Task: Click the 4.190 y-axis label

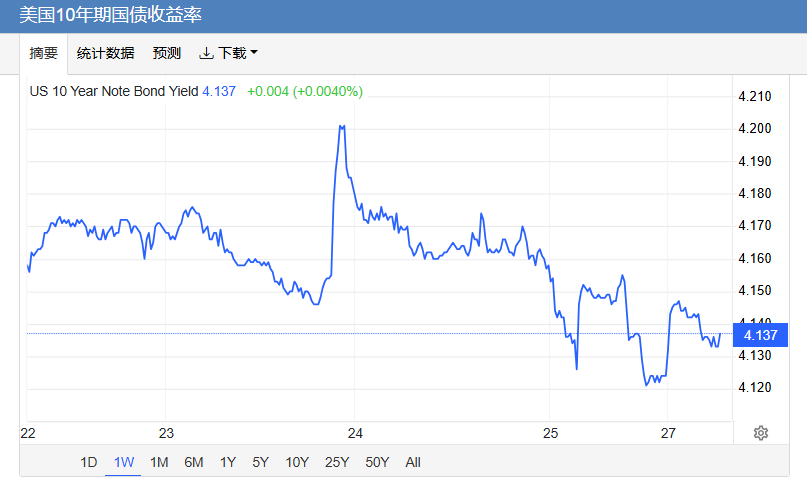Action: pos(755,161)
